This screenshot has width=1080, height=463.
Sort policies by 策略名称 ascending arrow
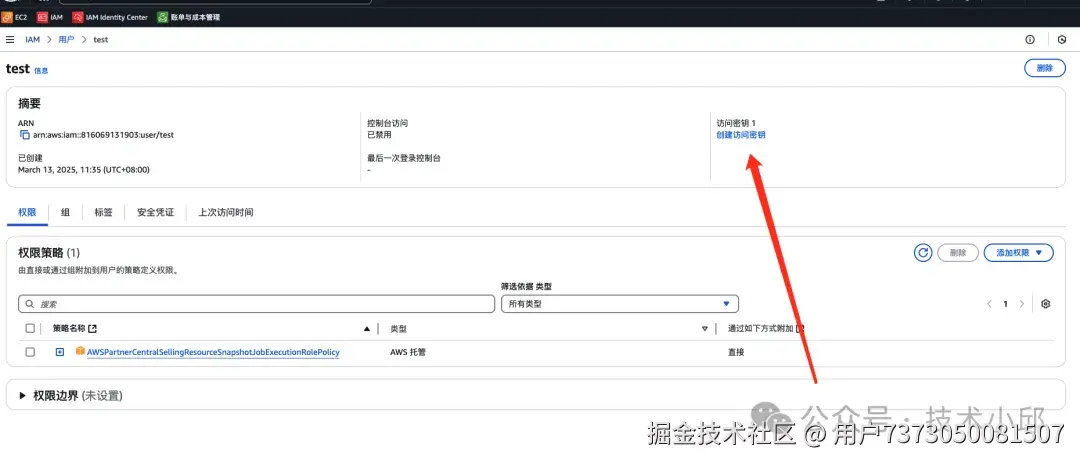(x=367, y=329)
